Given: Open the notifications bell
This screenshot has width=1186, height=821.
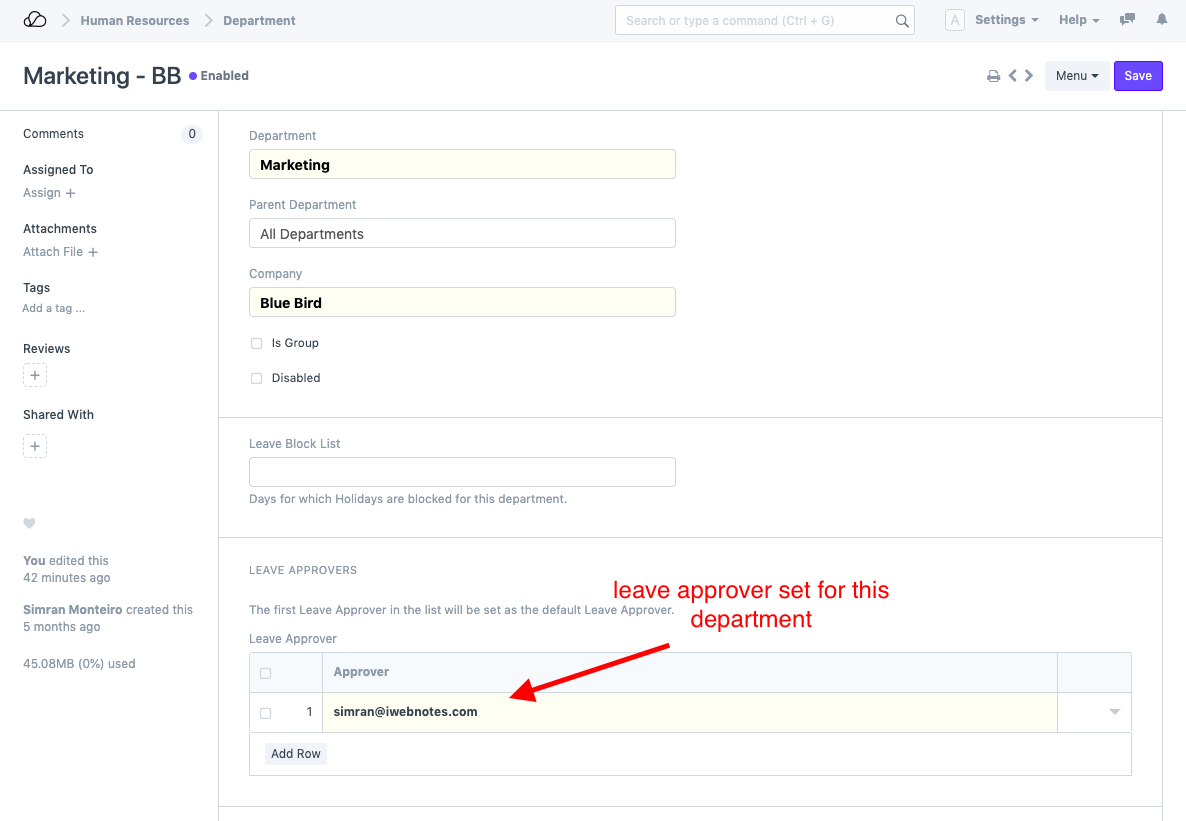Looking at the screenshot, I should coord(1161,20).
